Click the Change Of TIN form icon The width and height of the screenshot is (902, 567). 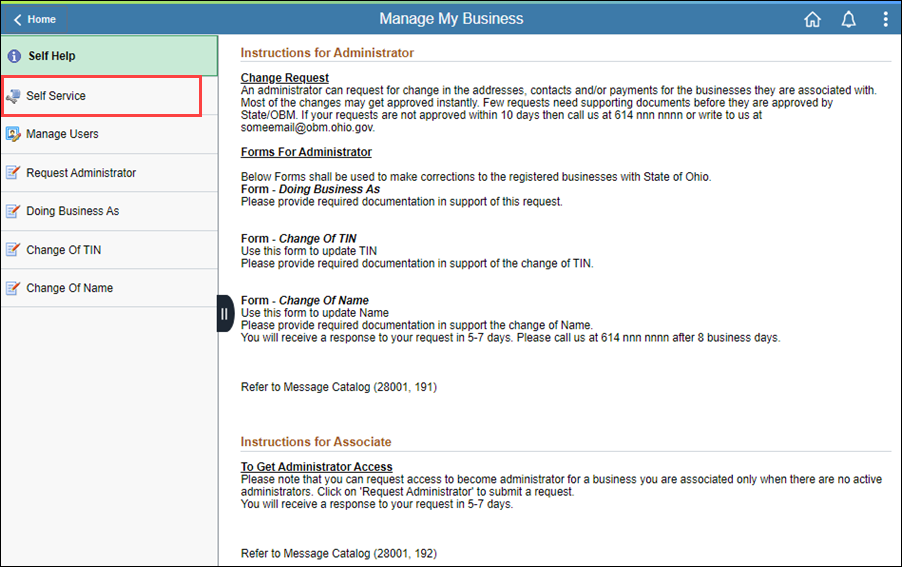(x=13, y=250)
